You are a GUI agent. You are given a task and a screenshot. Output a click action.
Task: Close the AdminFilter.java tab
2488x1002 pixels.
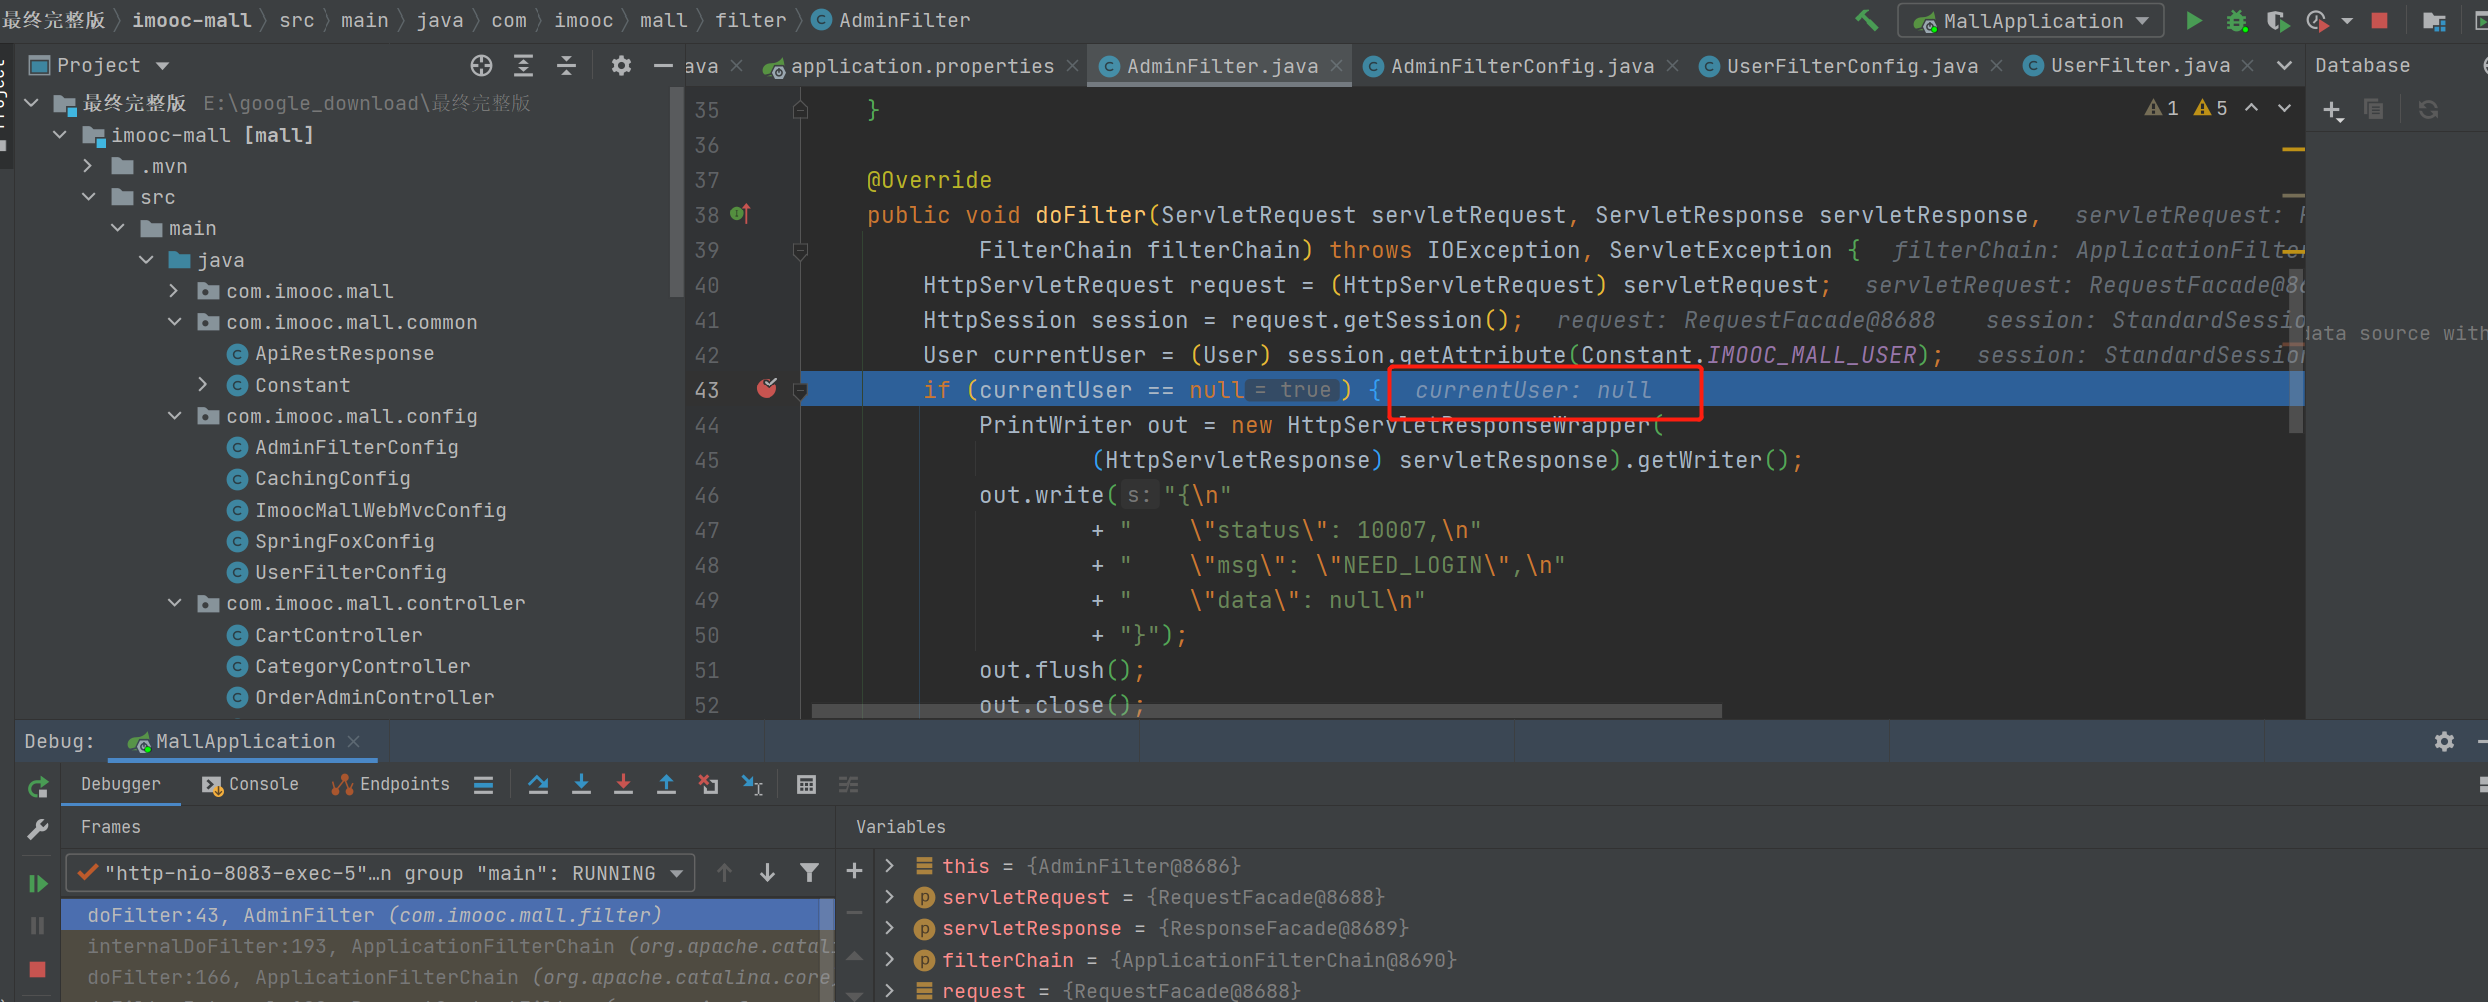point(1336,66)
